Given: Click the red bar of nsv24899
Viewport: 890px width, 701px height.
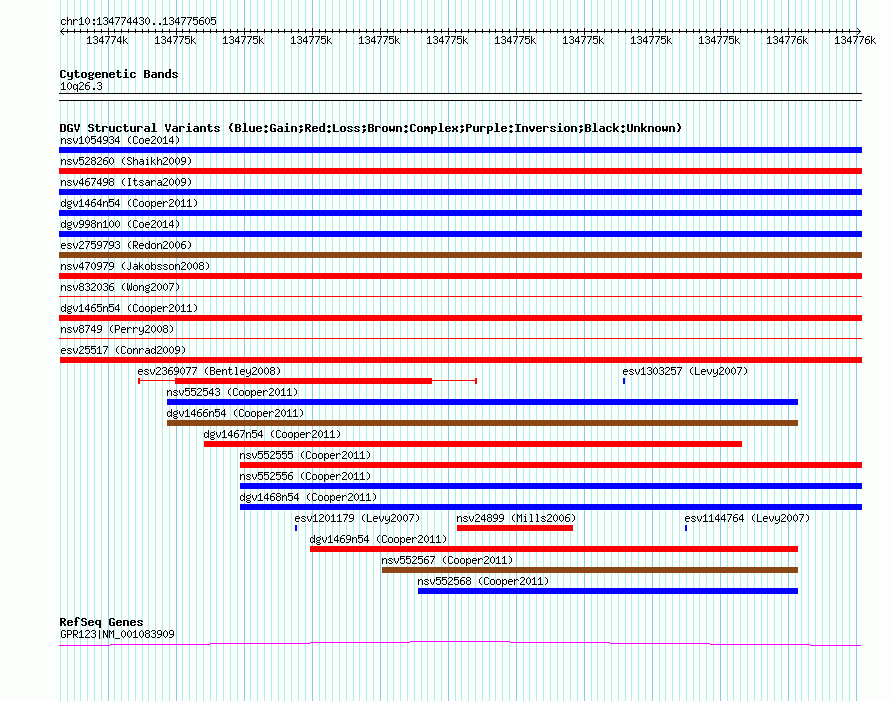Looking at the screenshot, I should 515,528.
